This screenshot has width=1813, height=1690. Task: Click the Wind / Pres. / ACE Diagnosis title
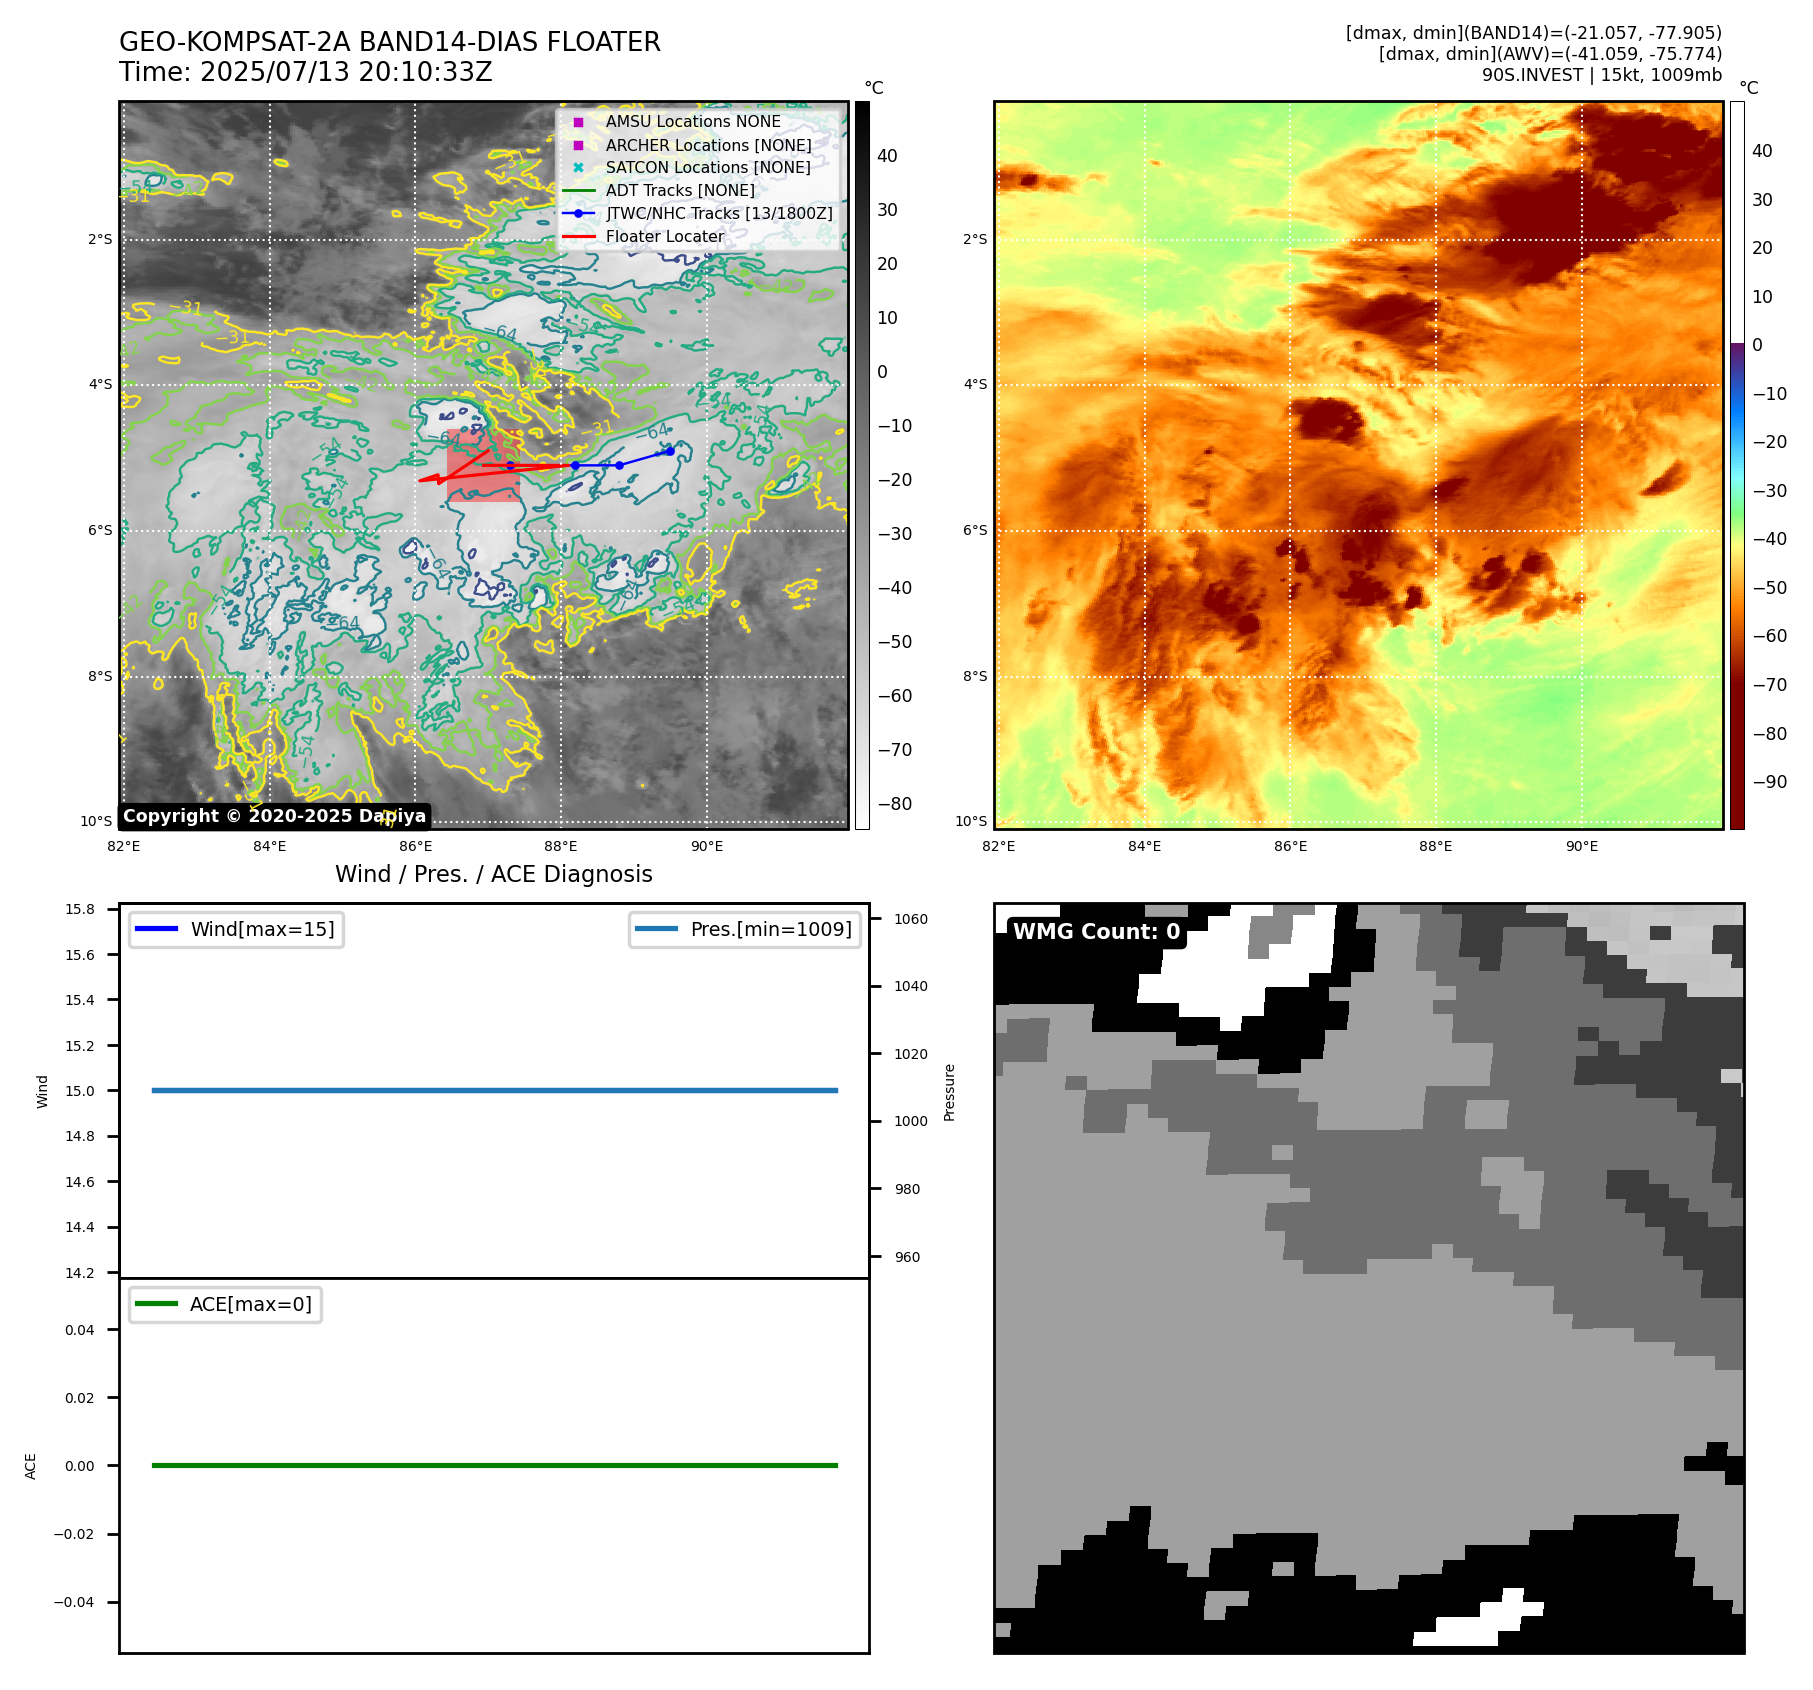point(494,874)
